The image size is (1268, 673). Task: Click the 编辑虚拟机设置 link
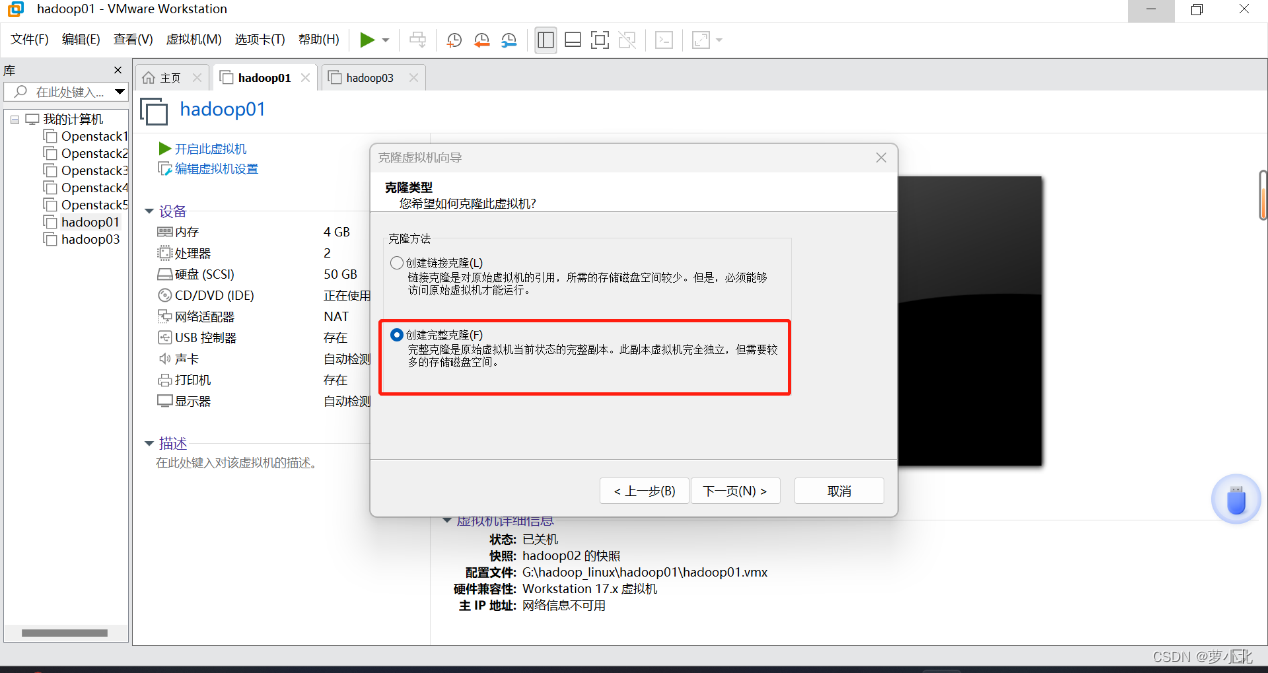[x=217, y=169]
